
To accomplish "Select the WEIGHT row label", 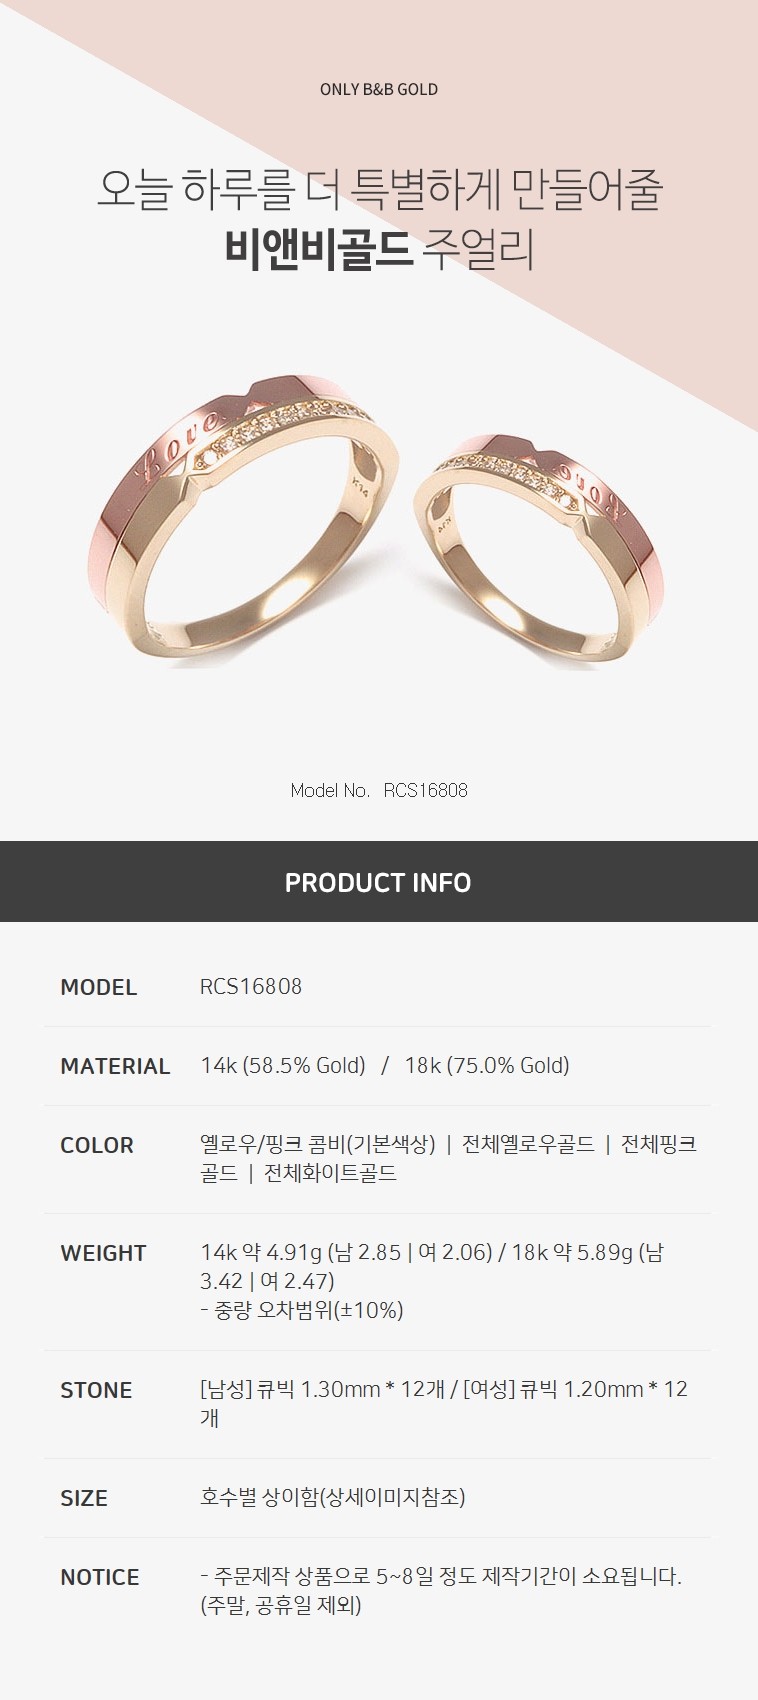I will click(103, 1253).
